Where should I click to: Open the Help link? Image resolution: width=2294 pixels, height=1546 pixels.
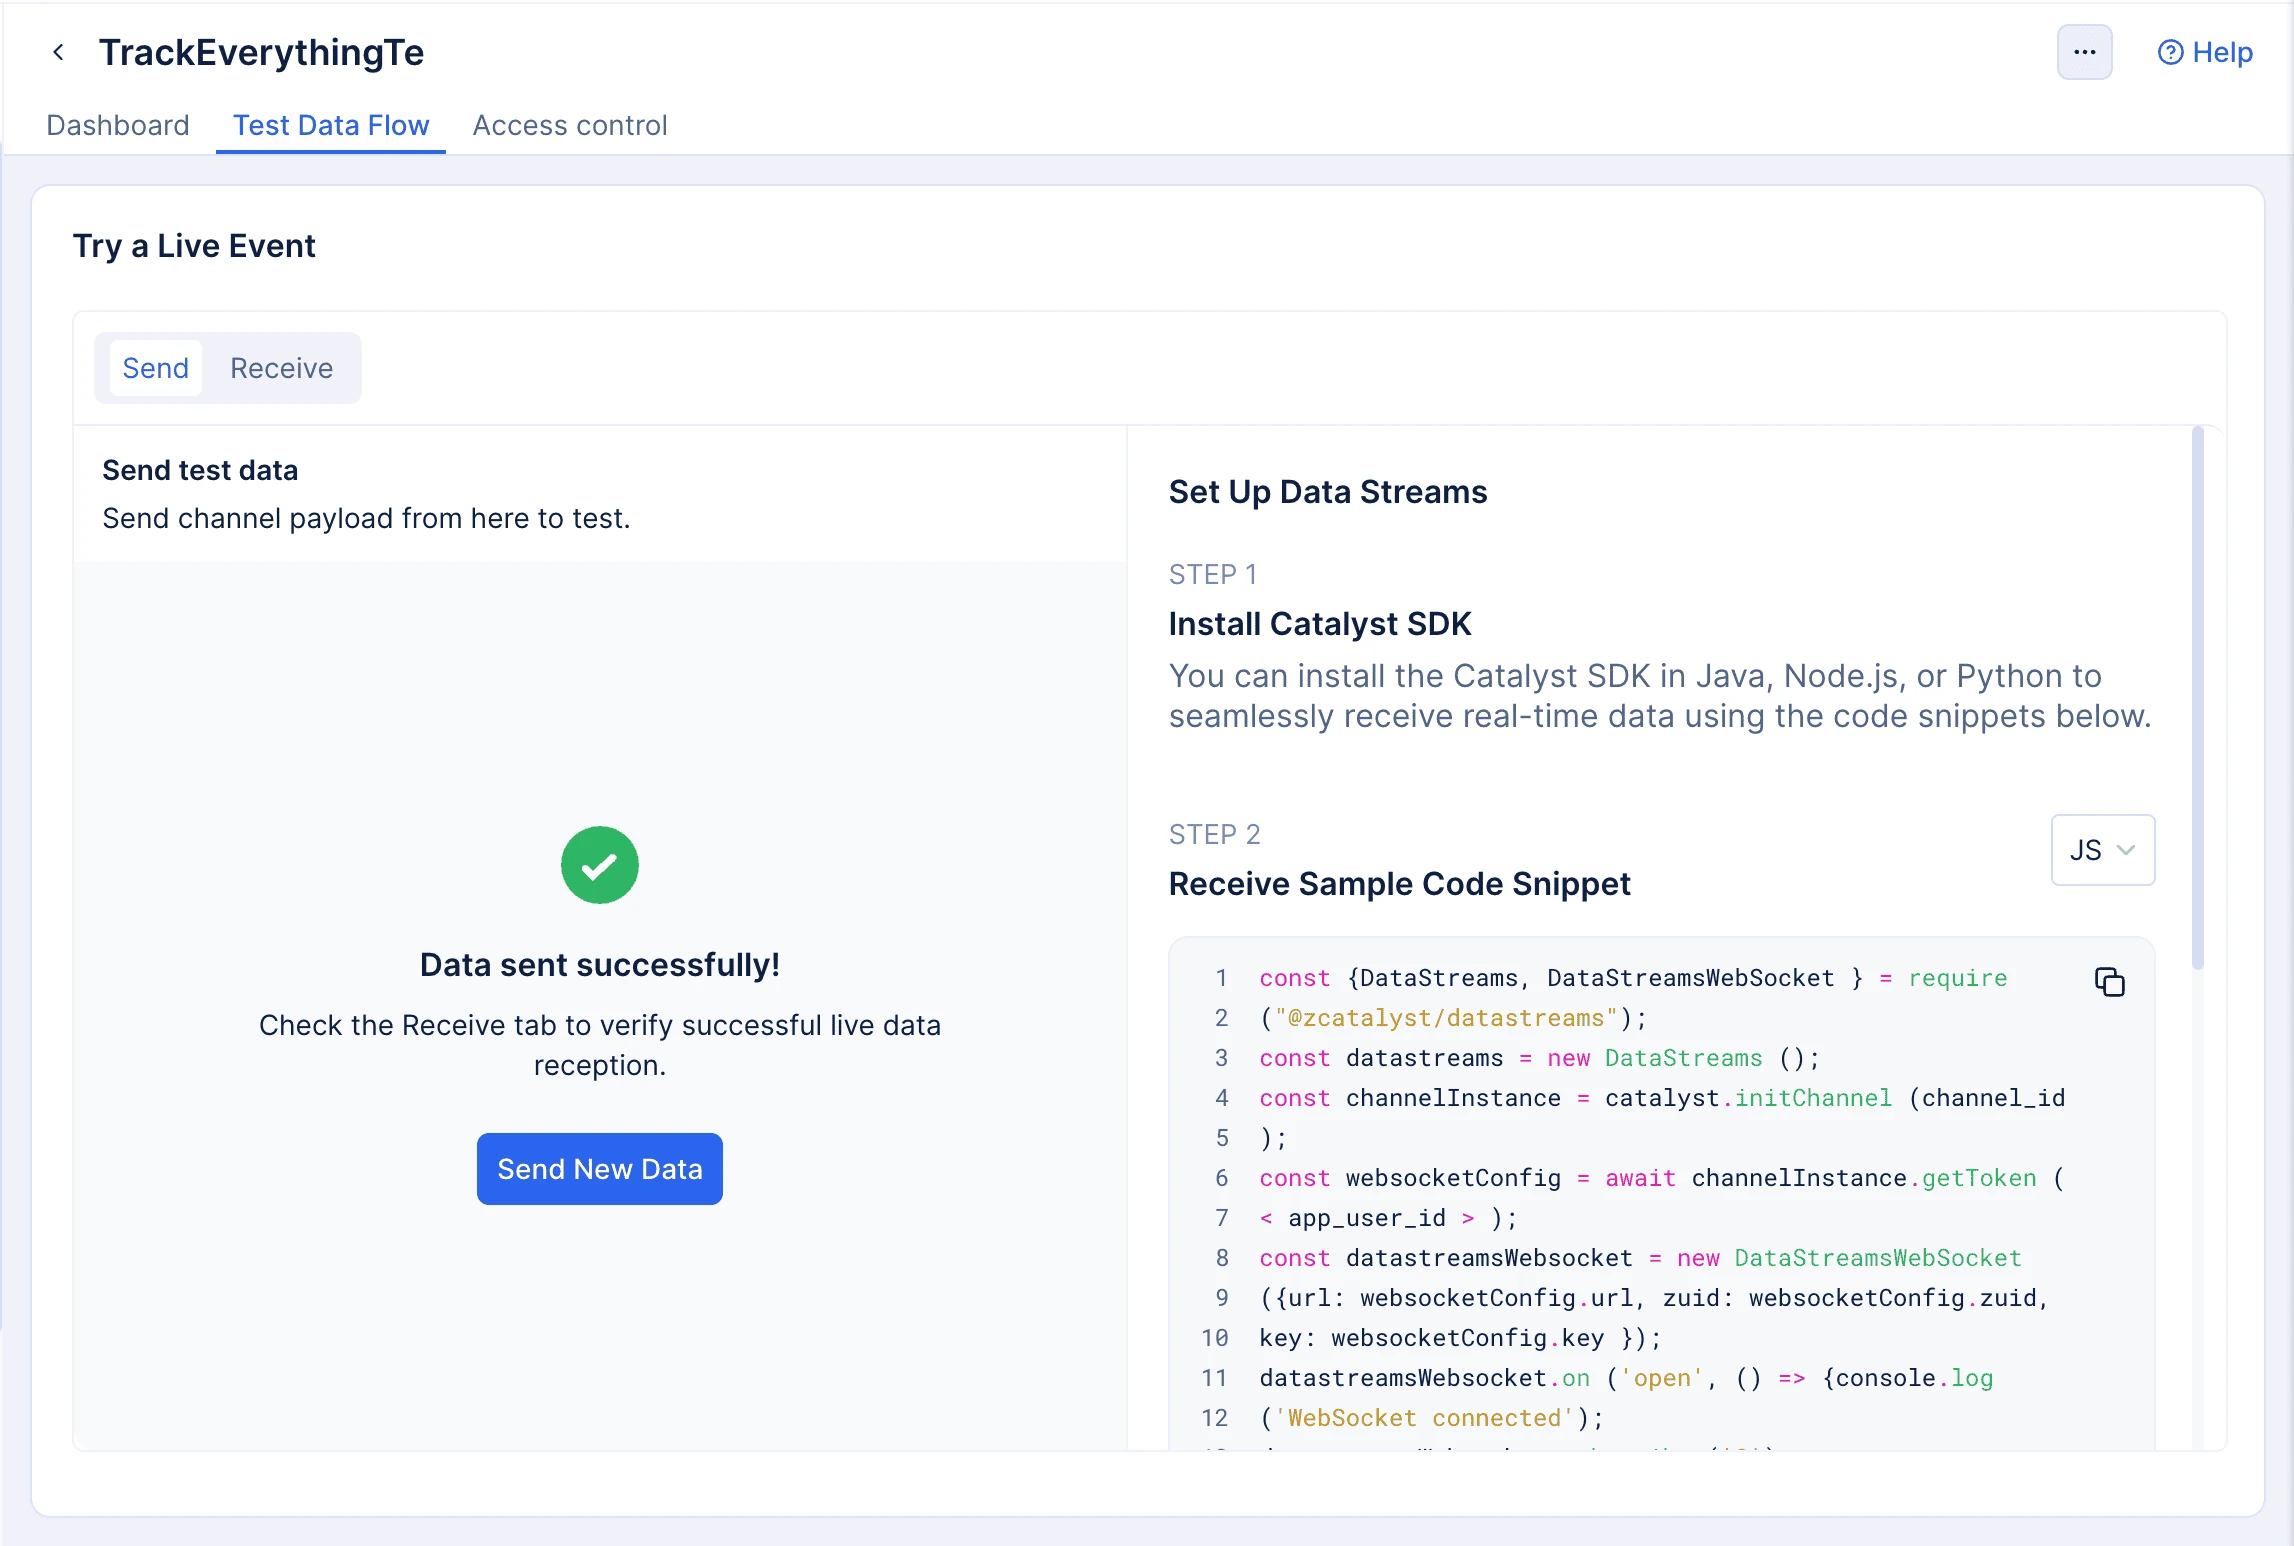click(2205, 52)
